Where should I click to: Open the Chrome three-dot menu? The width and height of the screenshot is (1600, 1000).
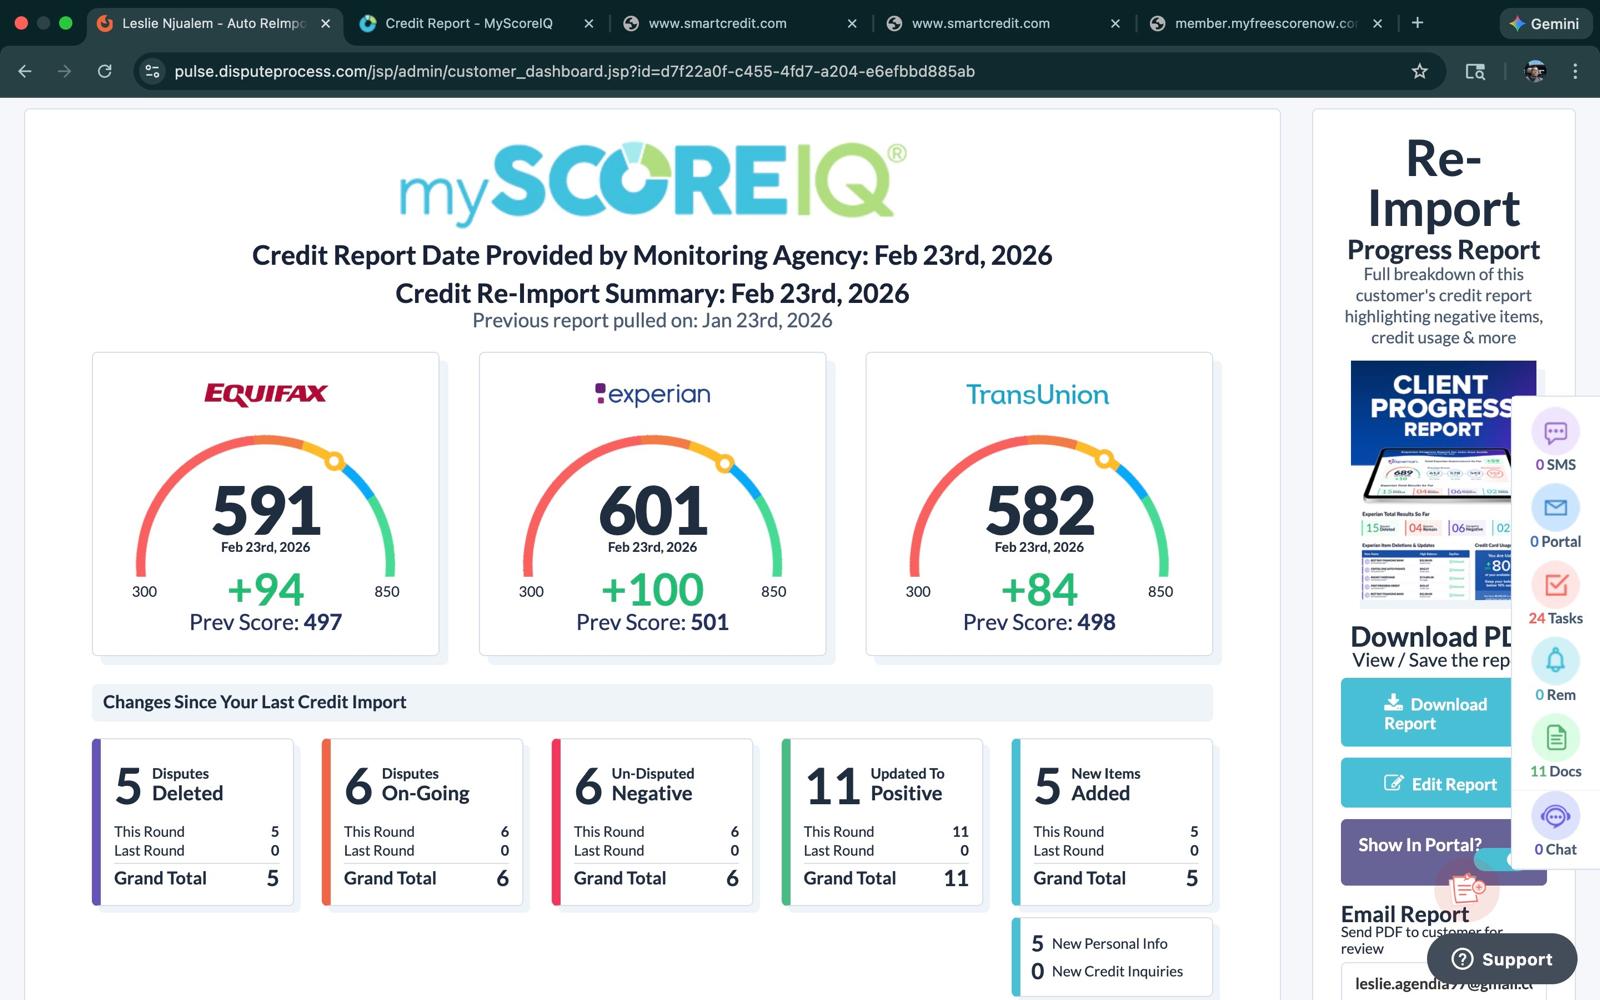pos(1575,71)
